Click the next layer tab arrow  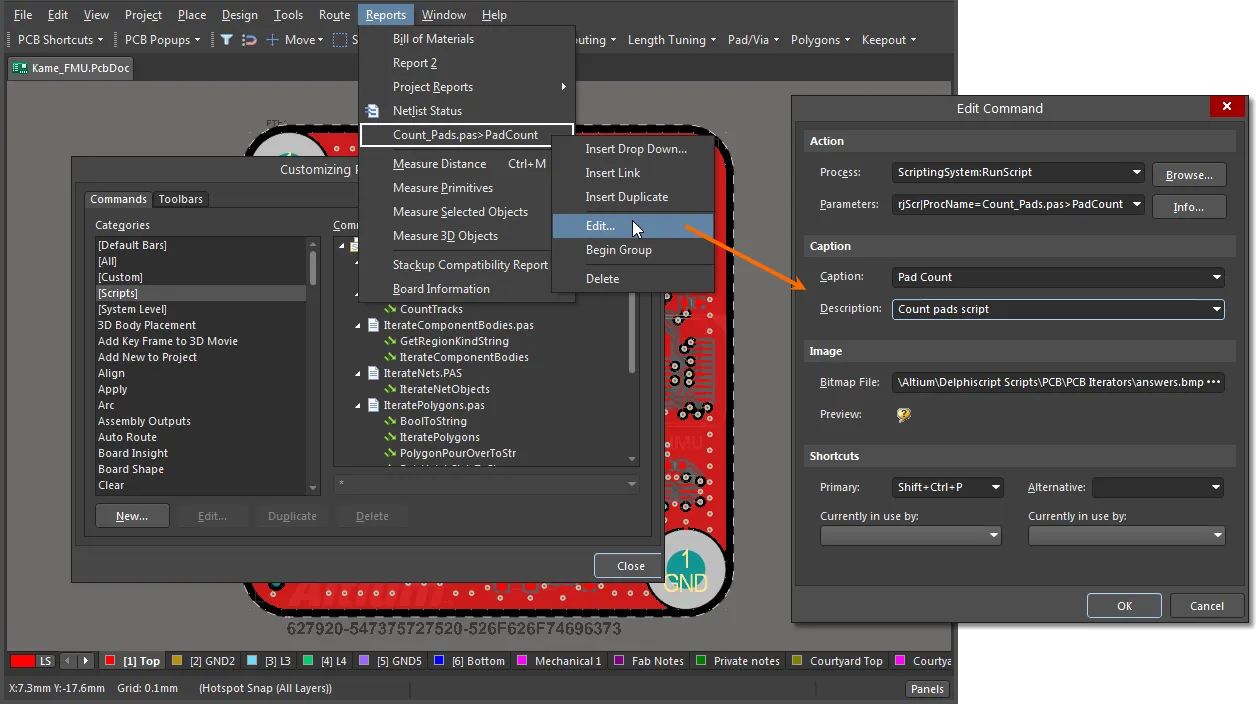[86, 661]
